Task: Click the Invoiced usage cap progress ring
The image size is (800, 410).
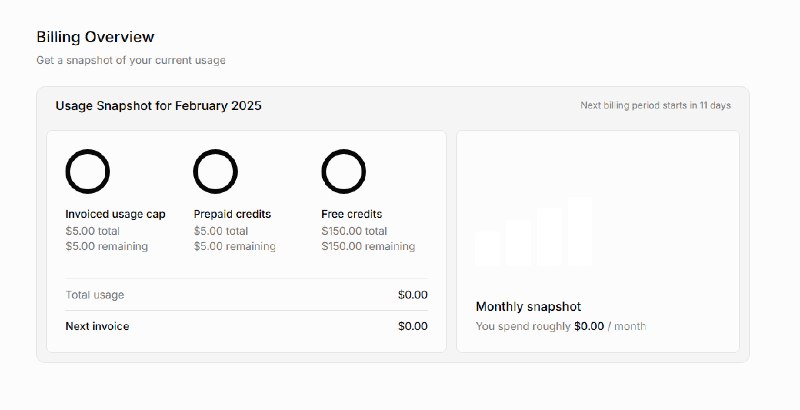Action: (87, 171)
